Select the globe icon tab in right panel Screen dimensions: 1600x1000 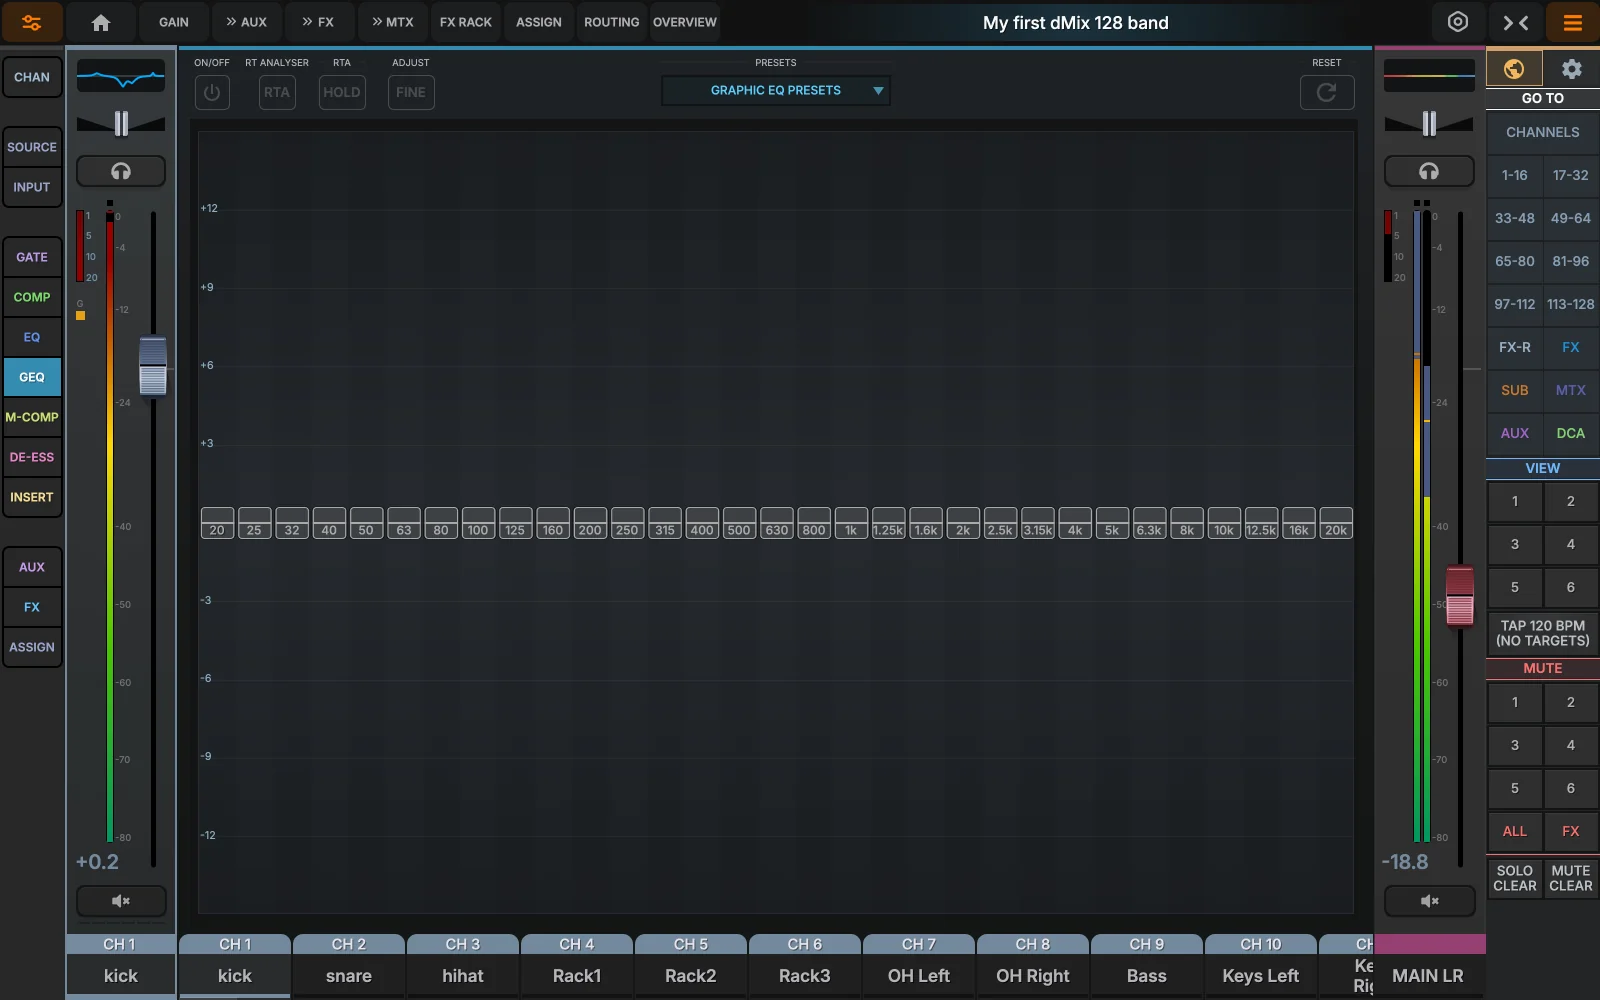1514,69
